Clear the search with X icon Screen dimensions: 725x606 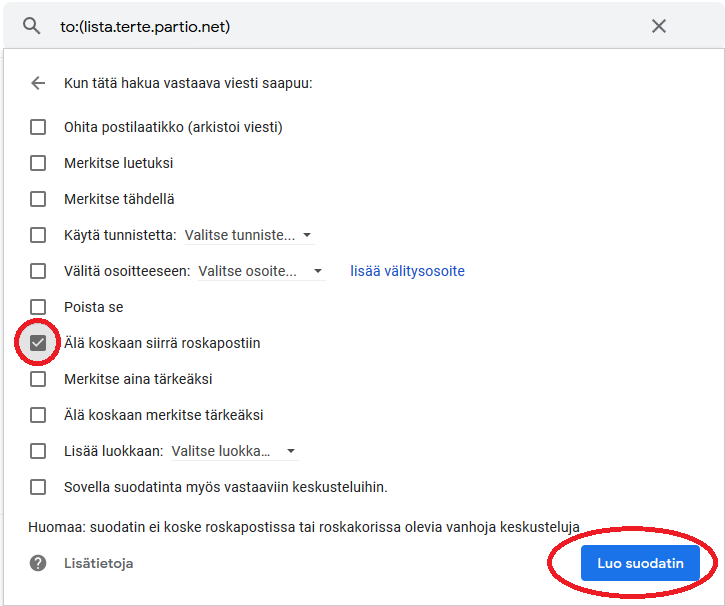tap(658, 26)
